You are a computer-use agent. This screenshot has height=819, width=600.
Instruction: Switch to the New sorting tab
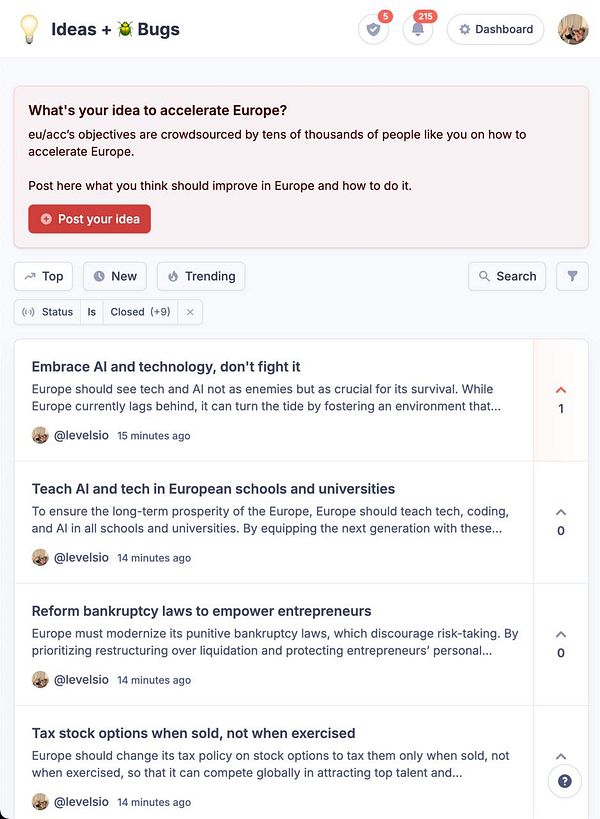click(114, 276)
